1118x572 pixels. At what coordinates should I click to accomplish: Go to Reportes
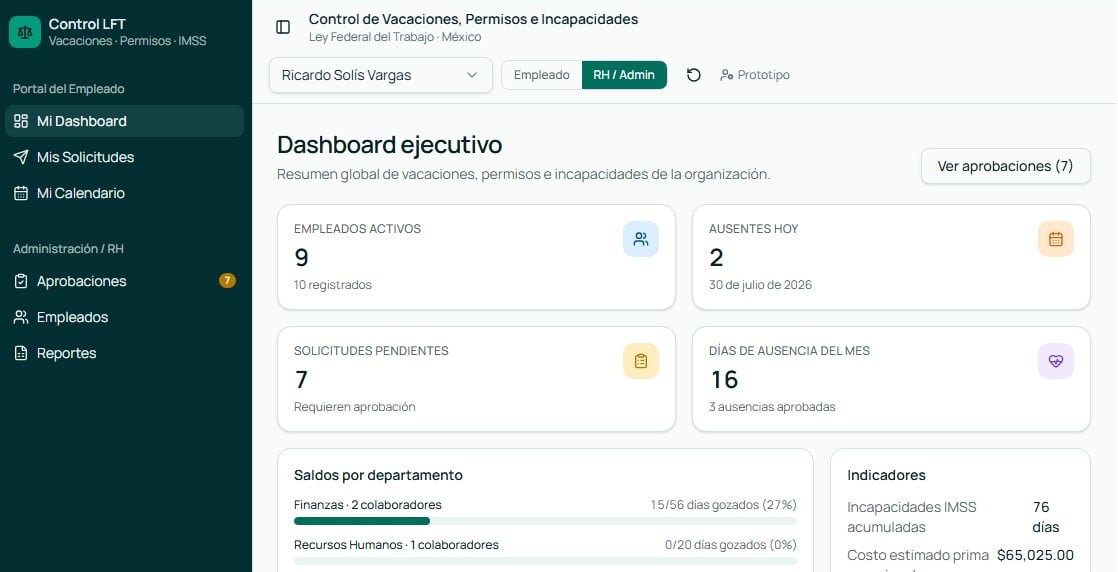pos(125,353)
